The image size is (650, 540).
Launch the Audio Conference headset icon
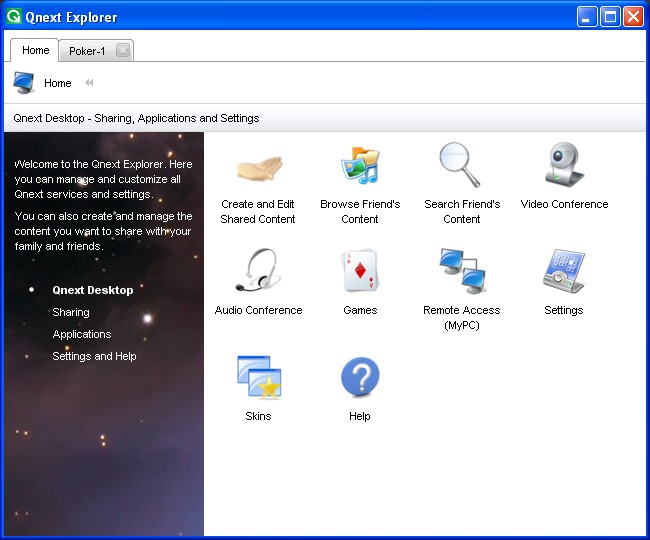pos(258,270)
